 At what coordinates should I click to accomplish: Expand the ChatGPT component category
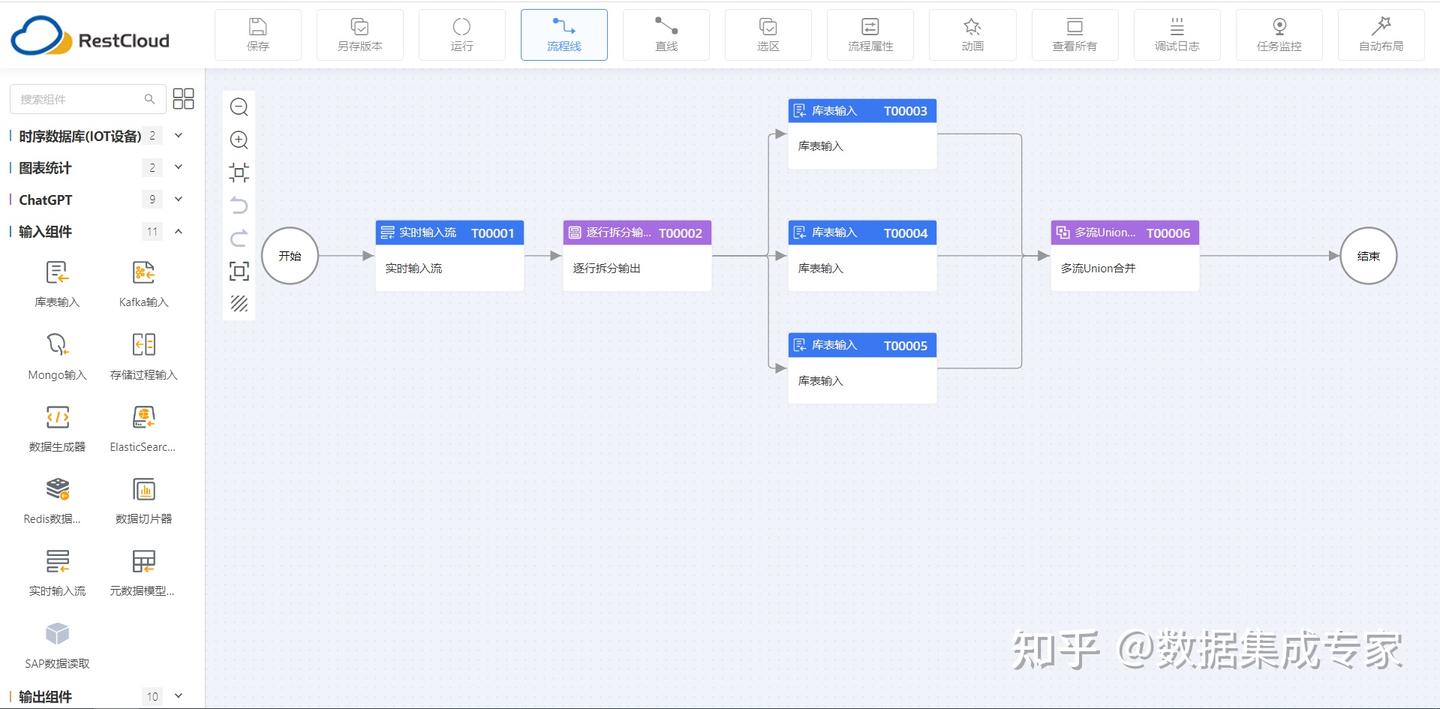[177, 199]
